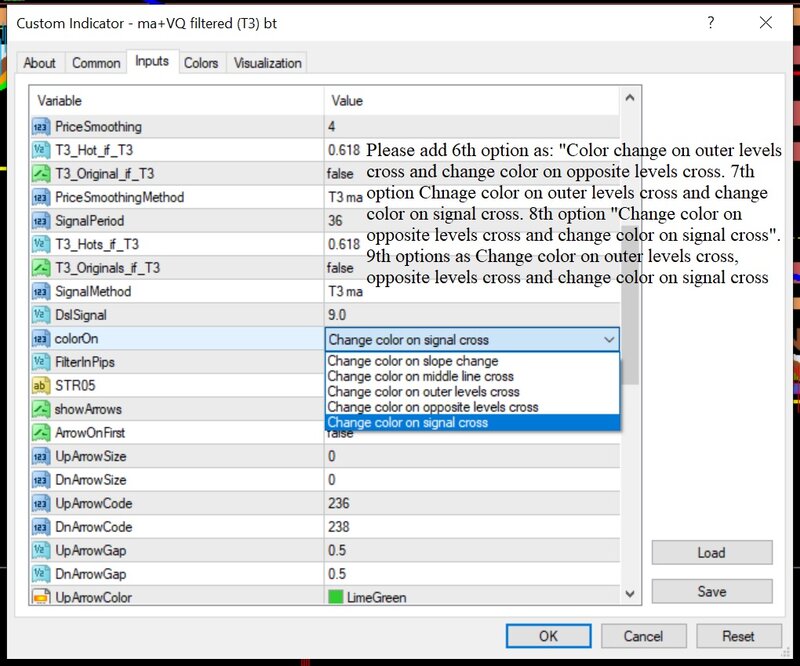Click the T3_Original_if_T3 boolean icon
Viewport: 800px width, 666px height.
pos(41,174)
